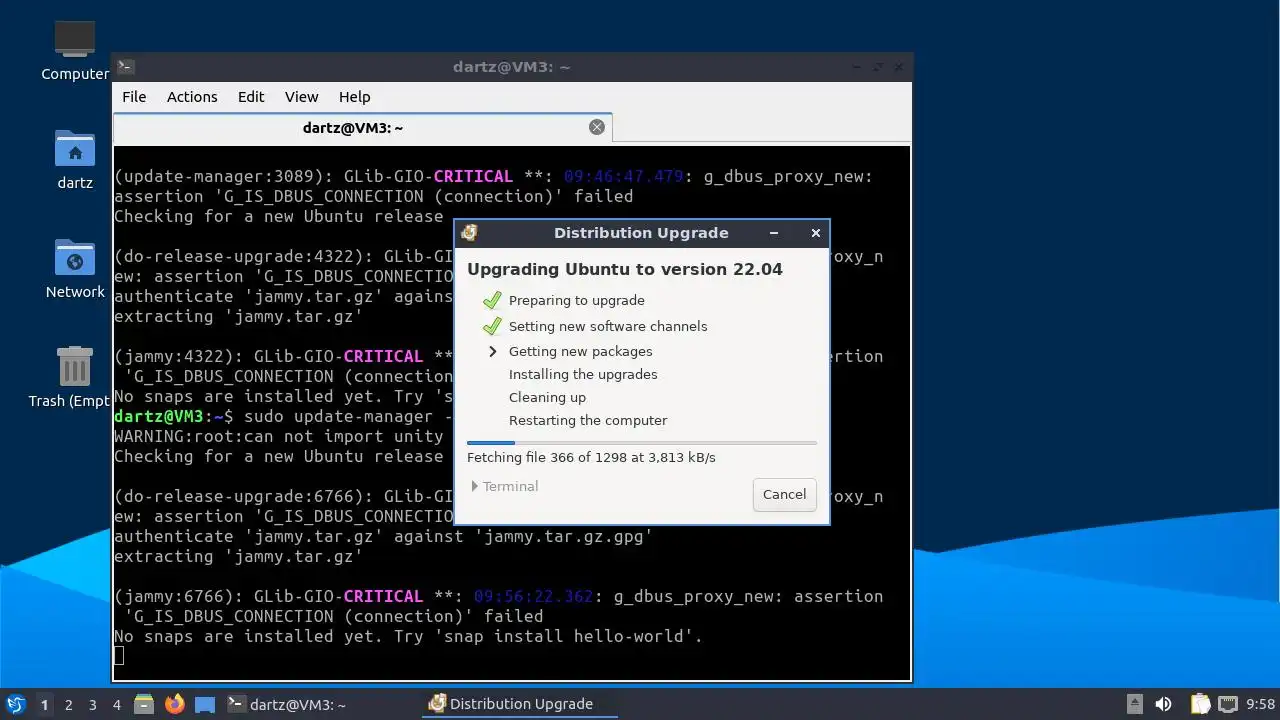The width and height of the screenshot is (1280, 720).
Task: Open the terminal Edit menu
Action: (x=251, y=97)
